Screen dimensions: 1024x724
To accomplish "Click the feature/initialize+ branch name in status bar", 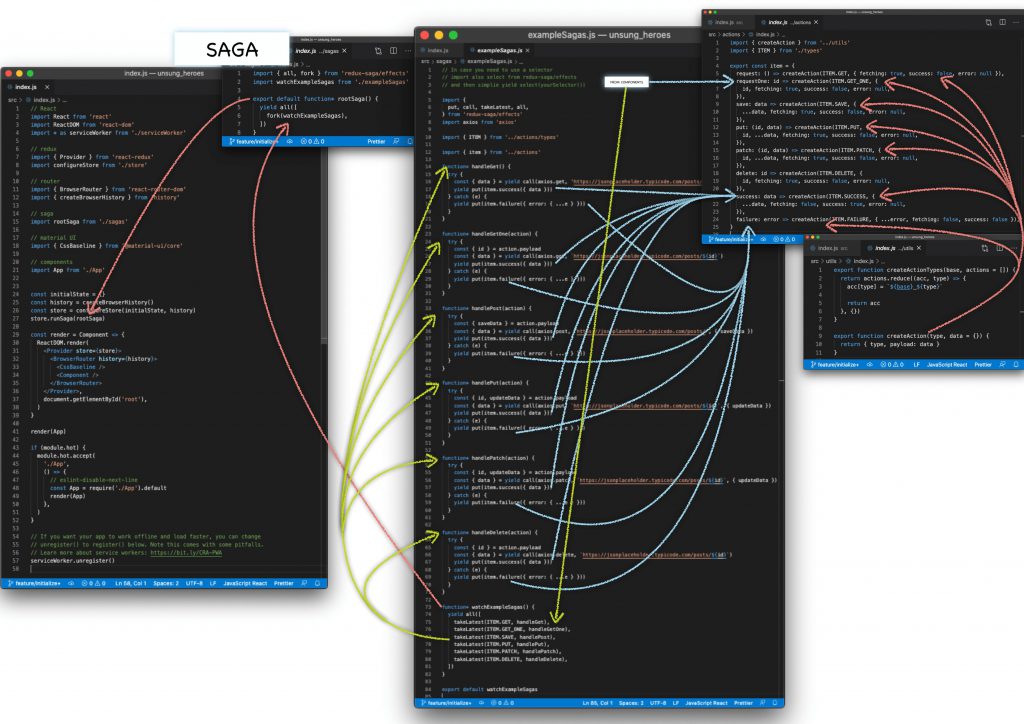I will (448, 704).
